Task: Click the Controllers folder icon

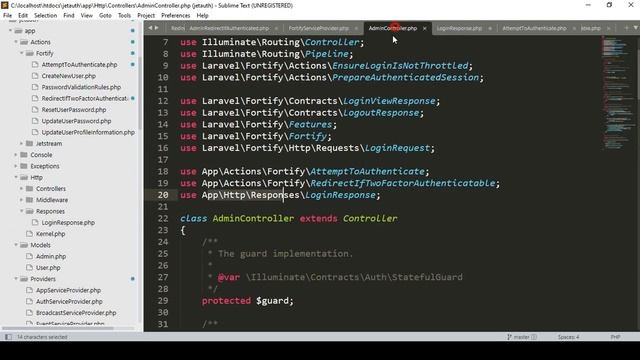Action: [x=29, y=189]
